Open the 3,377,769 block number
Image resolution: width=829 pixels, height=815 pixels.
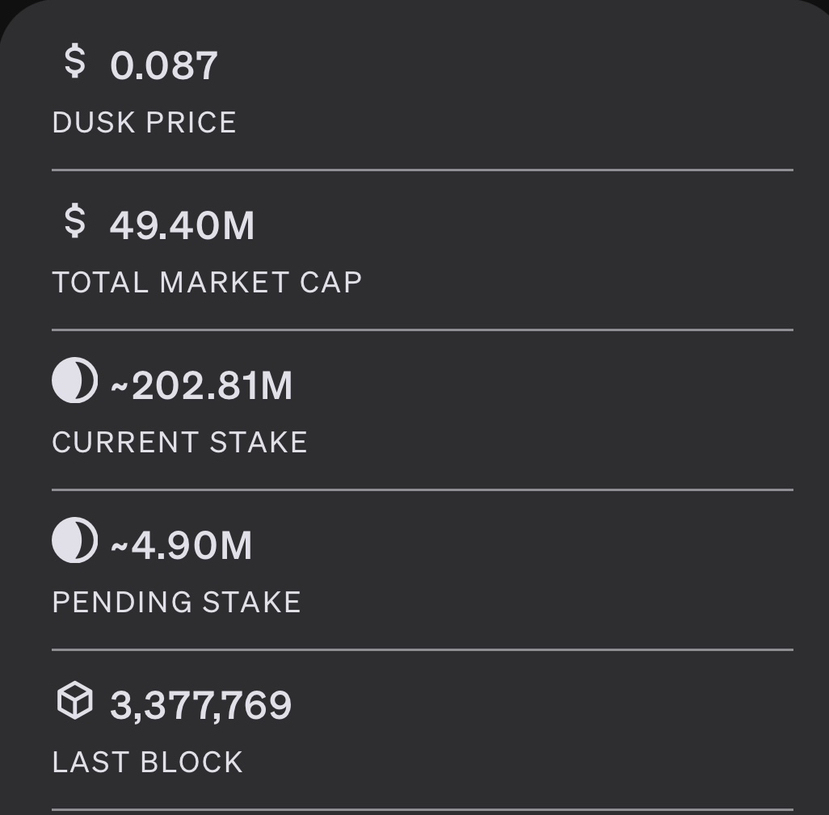(201, 706)
